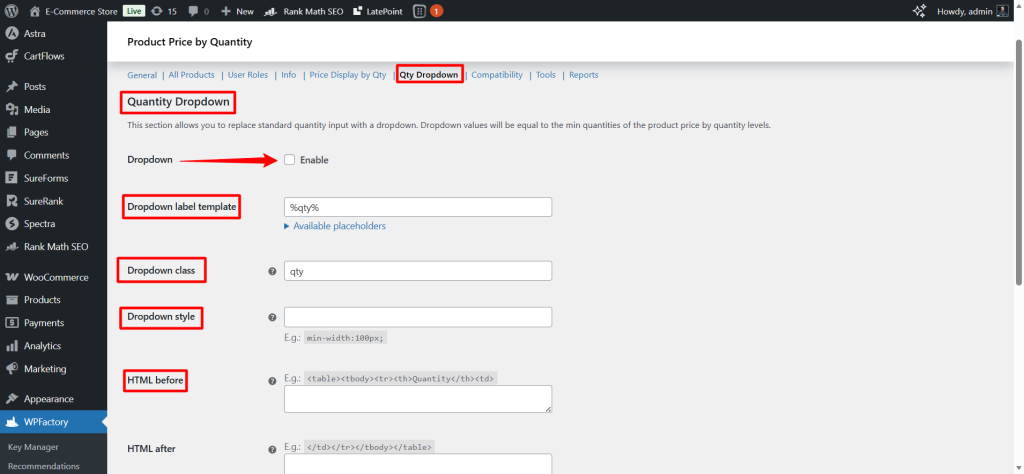Click the help icon beside Dropdown class
Image resolution: width=1024 pixels, height=474 pixels.
tap(272, 271)
